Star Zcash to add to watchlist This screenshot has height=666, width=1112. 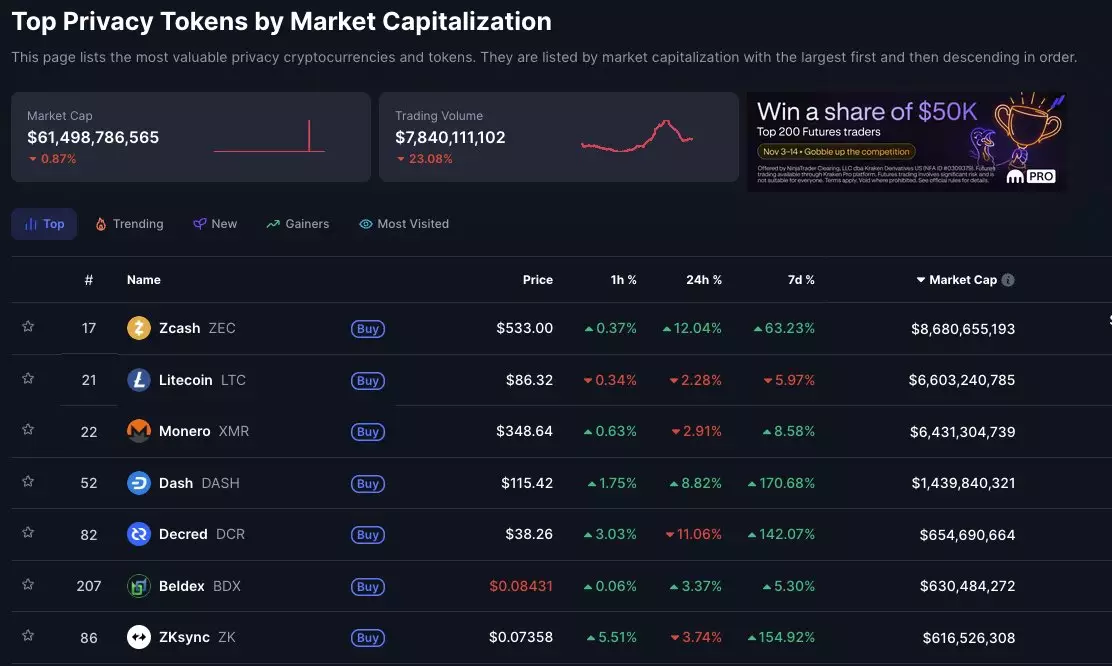pos(28,327)
